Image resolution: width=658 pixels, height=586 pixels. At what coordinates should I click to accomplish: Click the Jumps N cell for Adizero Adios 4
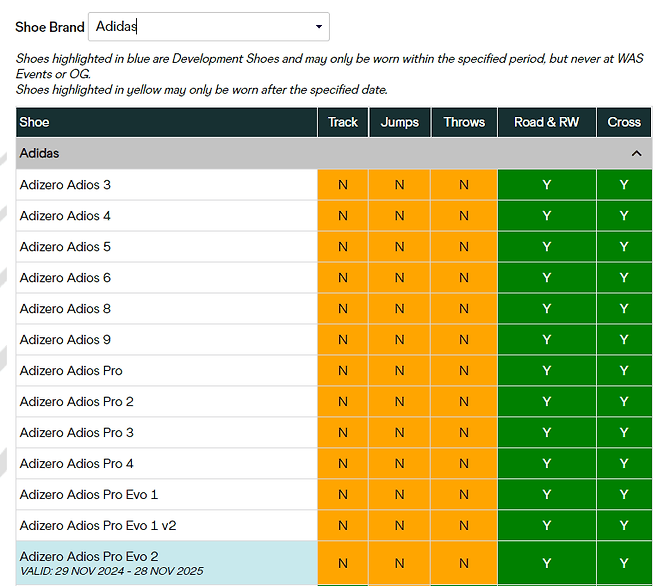[x=400, y=216]
